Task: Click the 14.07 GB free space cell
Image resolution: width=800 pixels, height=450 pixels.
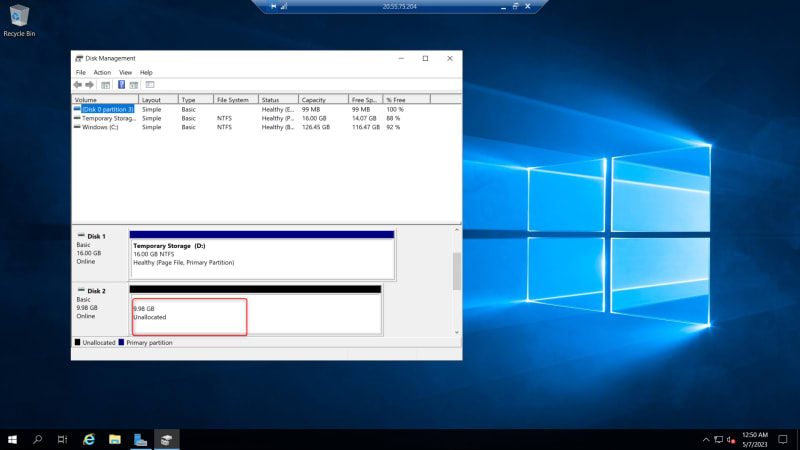Action: 364,118
